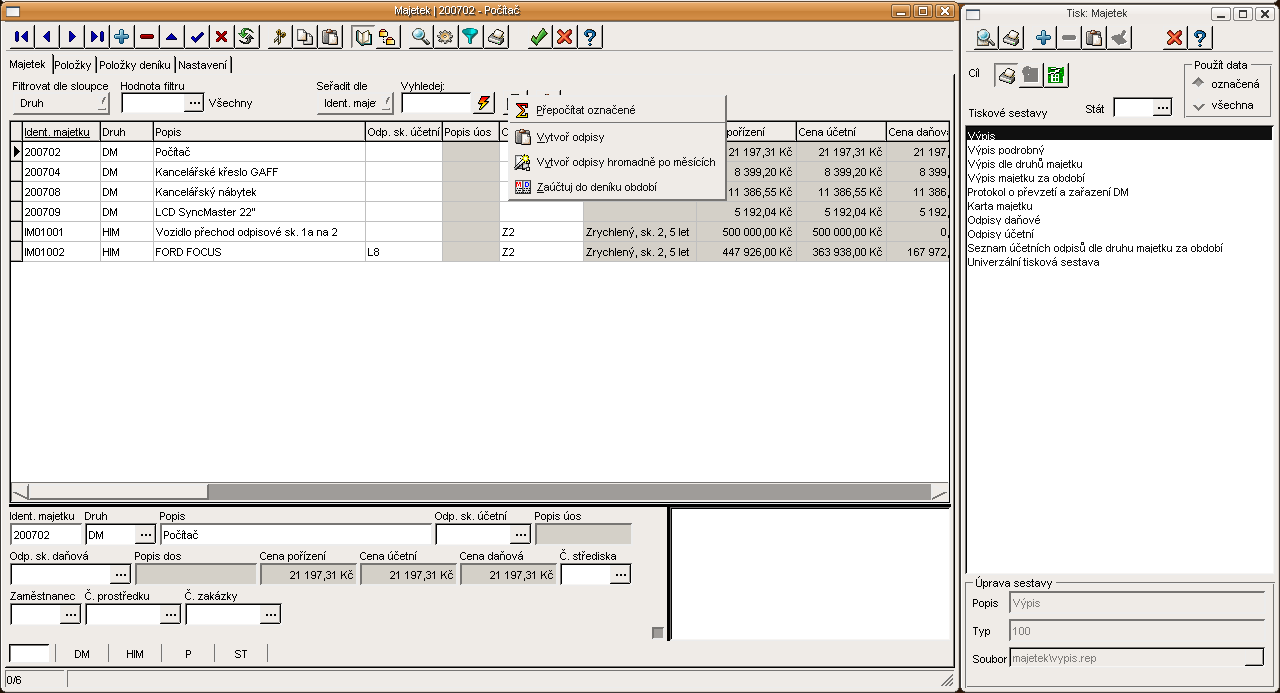Open print preview in Tisk window toolbar

pos(986,38)
